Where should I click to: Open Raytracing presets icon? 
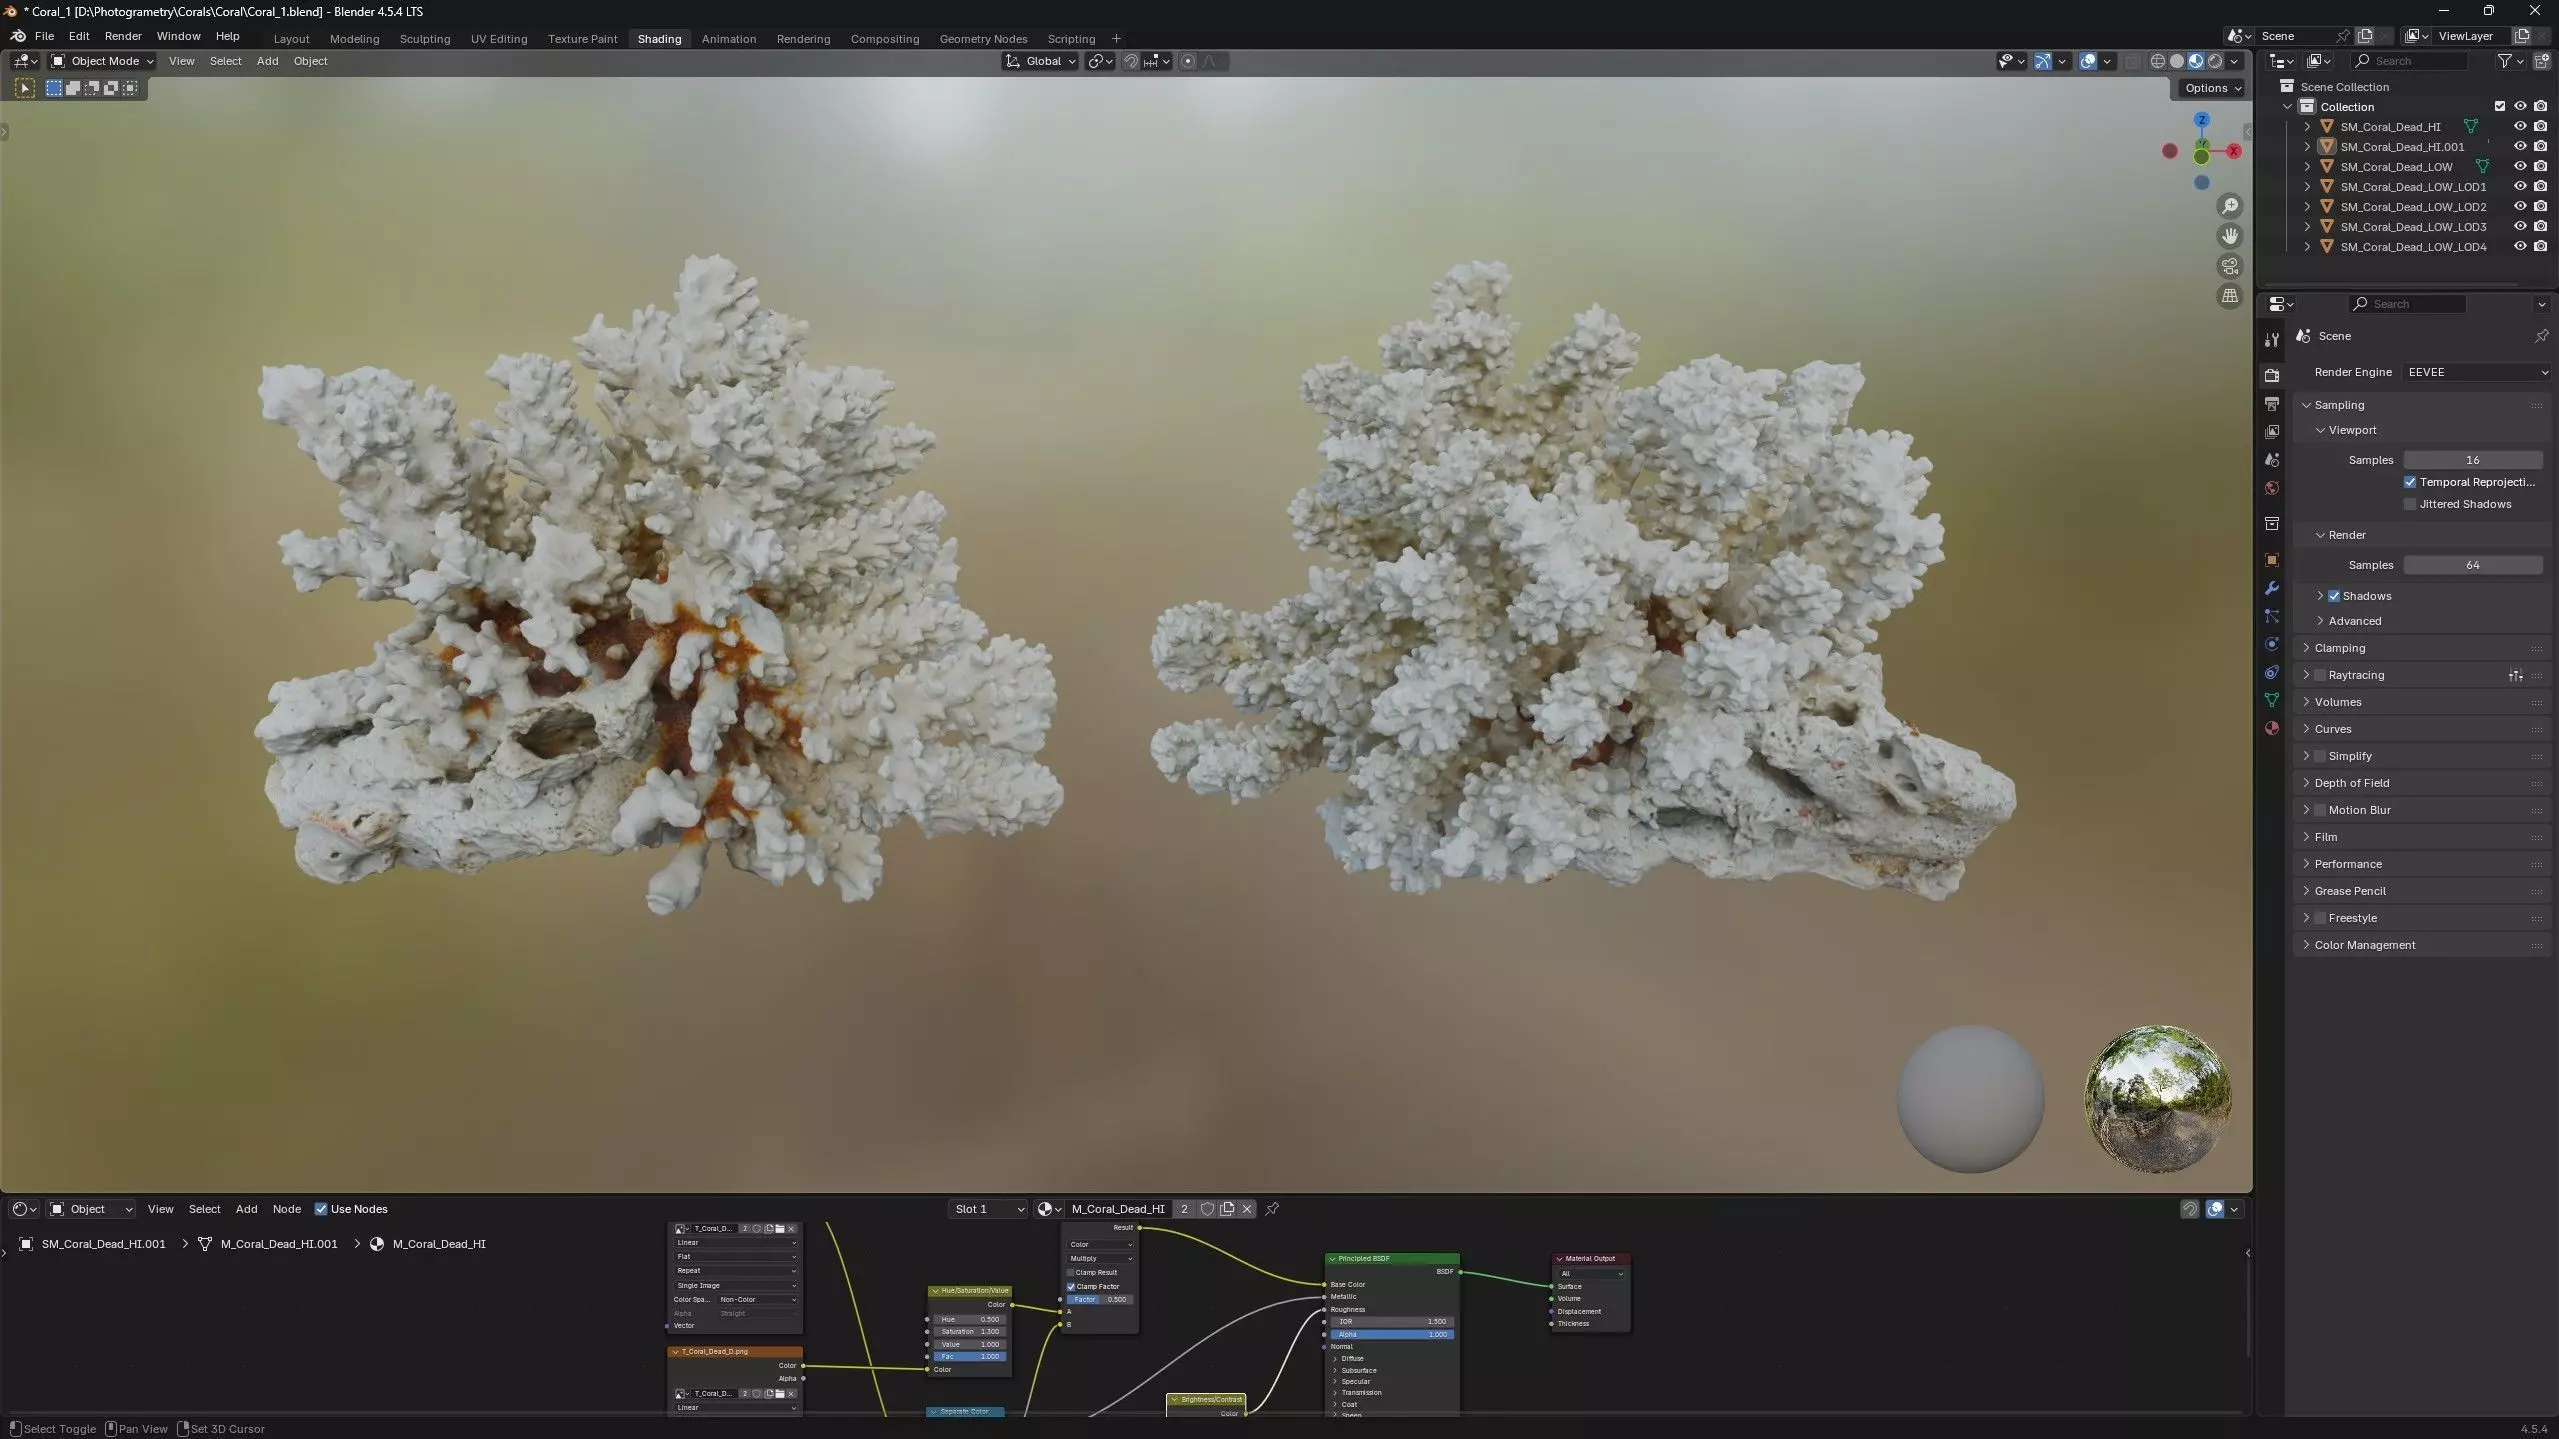pos(2516,676)
